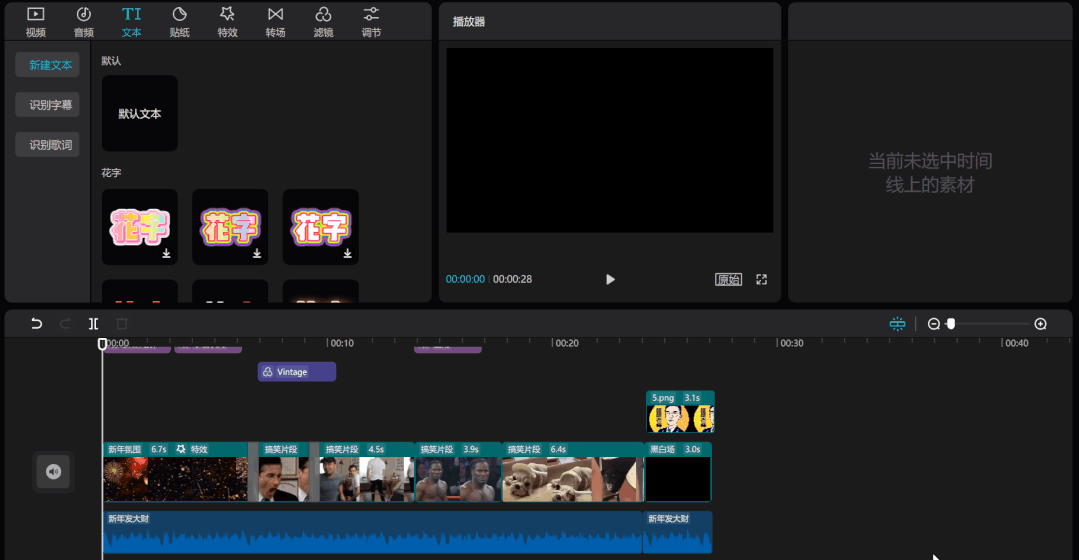This screenshot has height=560, width=1079.
Task: Download the first pink 花字 style
Action: coord(167,254)
